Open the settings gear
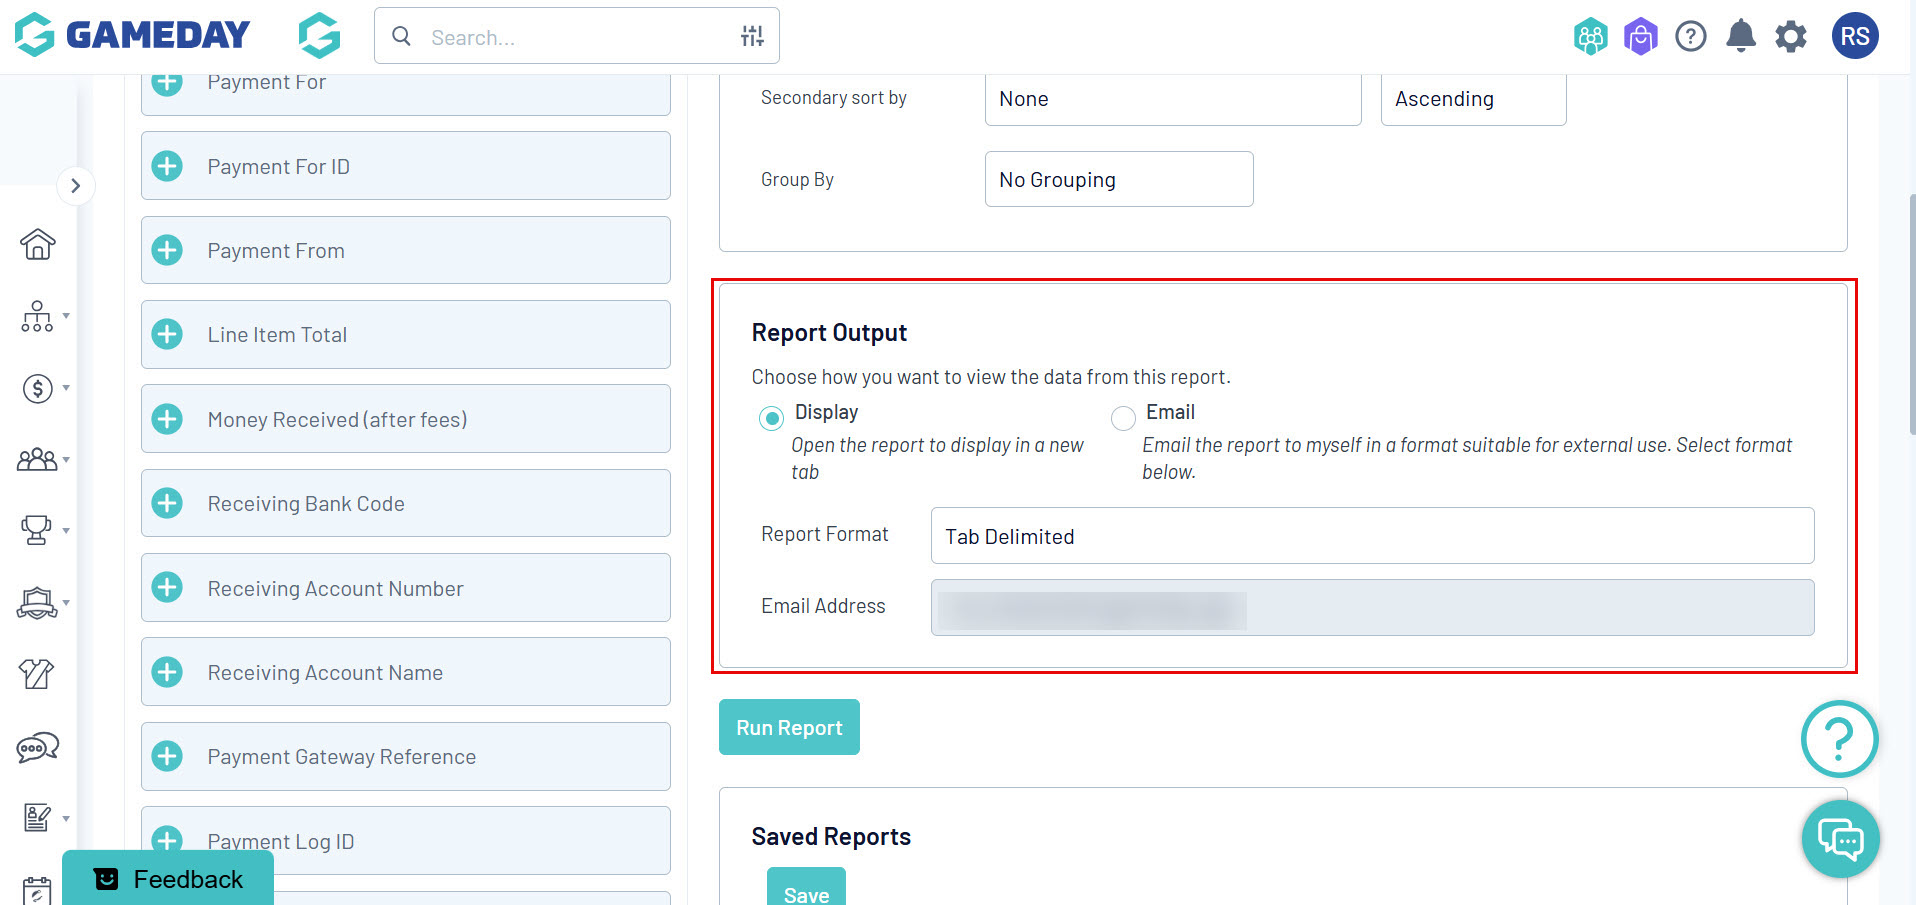 click(1791, 37)
